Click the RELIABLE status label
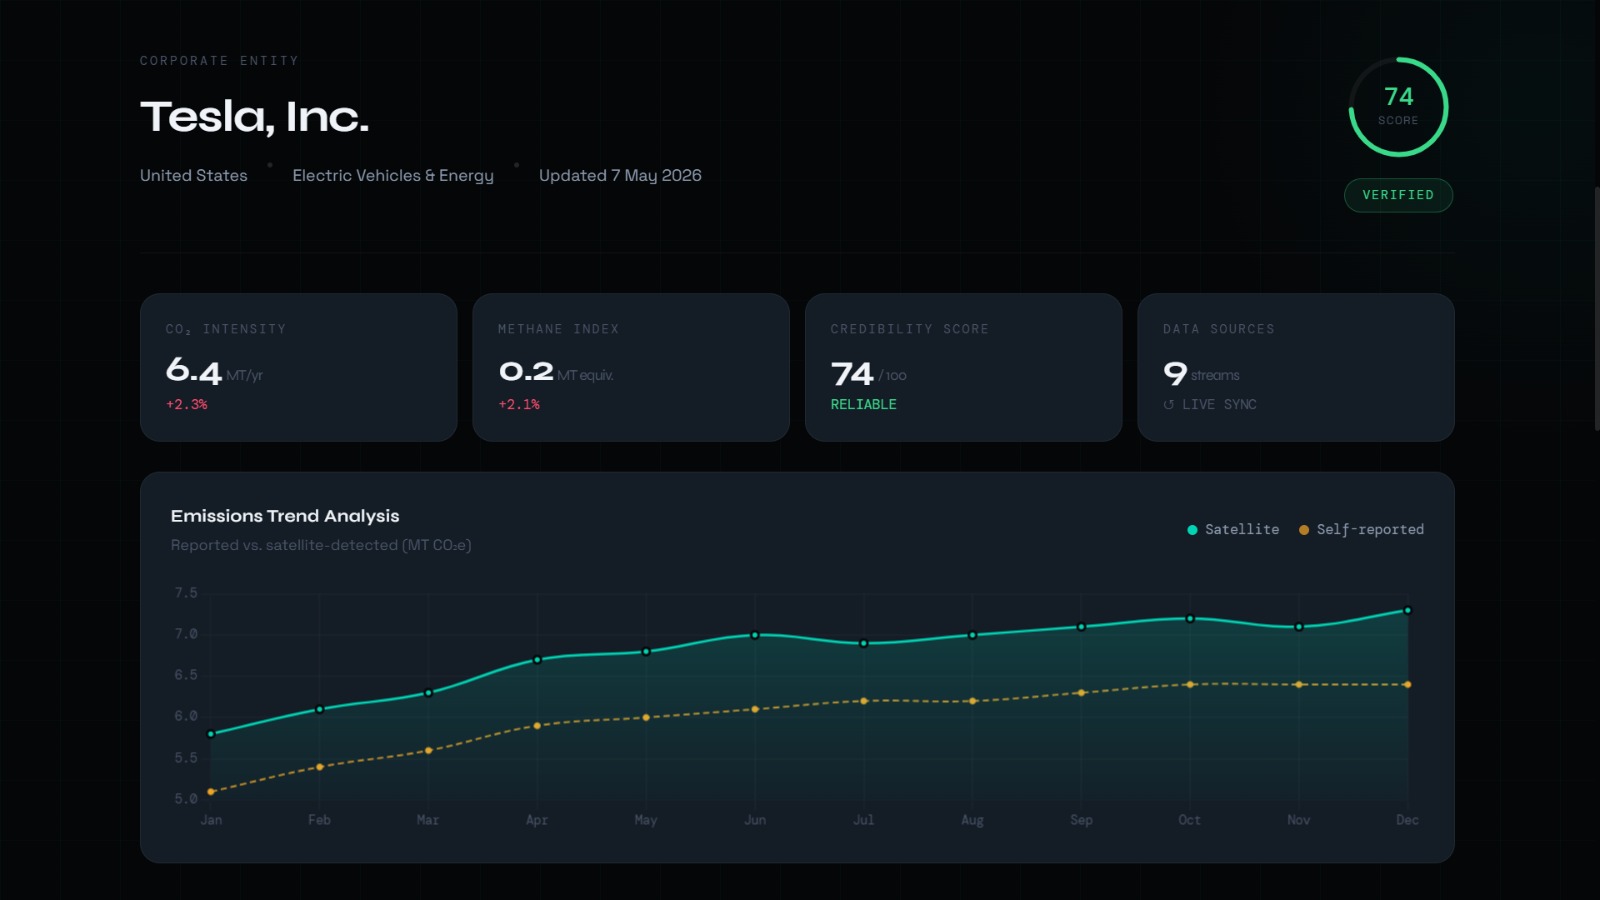1600x900 pixels. tap(864, 405)
